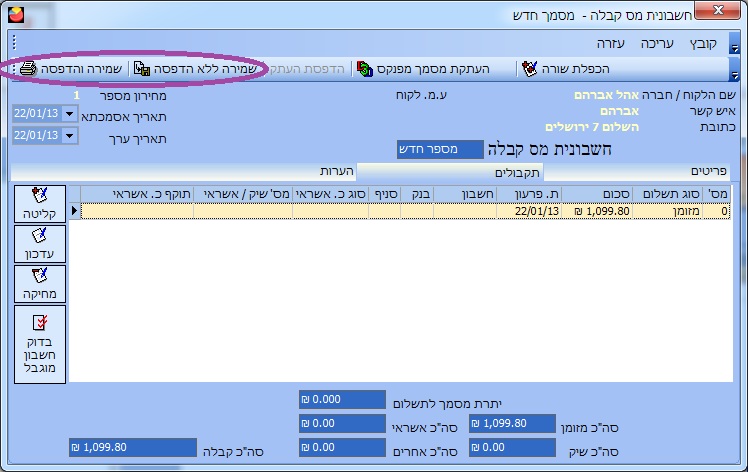
Task: Click the מספר חדש field
Action: 440,149
